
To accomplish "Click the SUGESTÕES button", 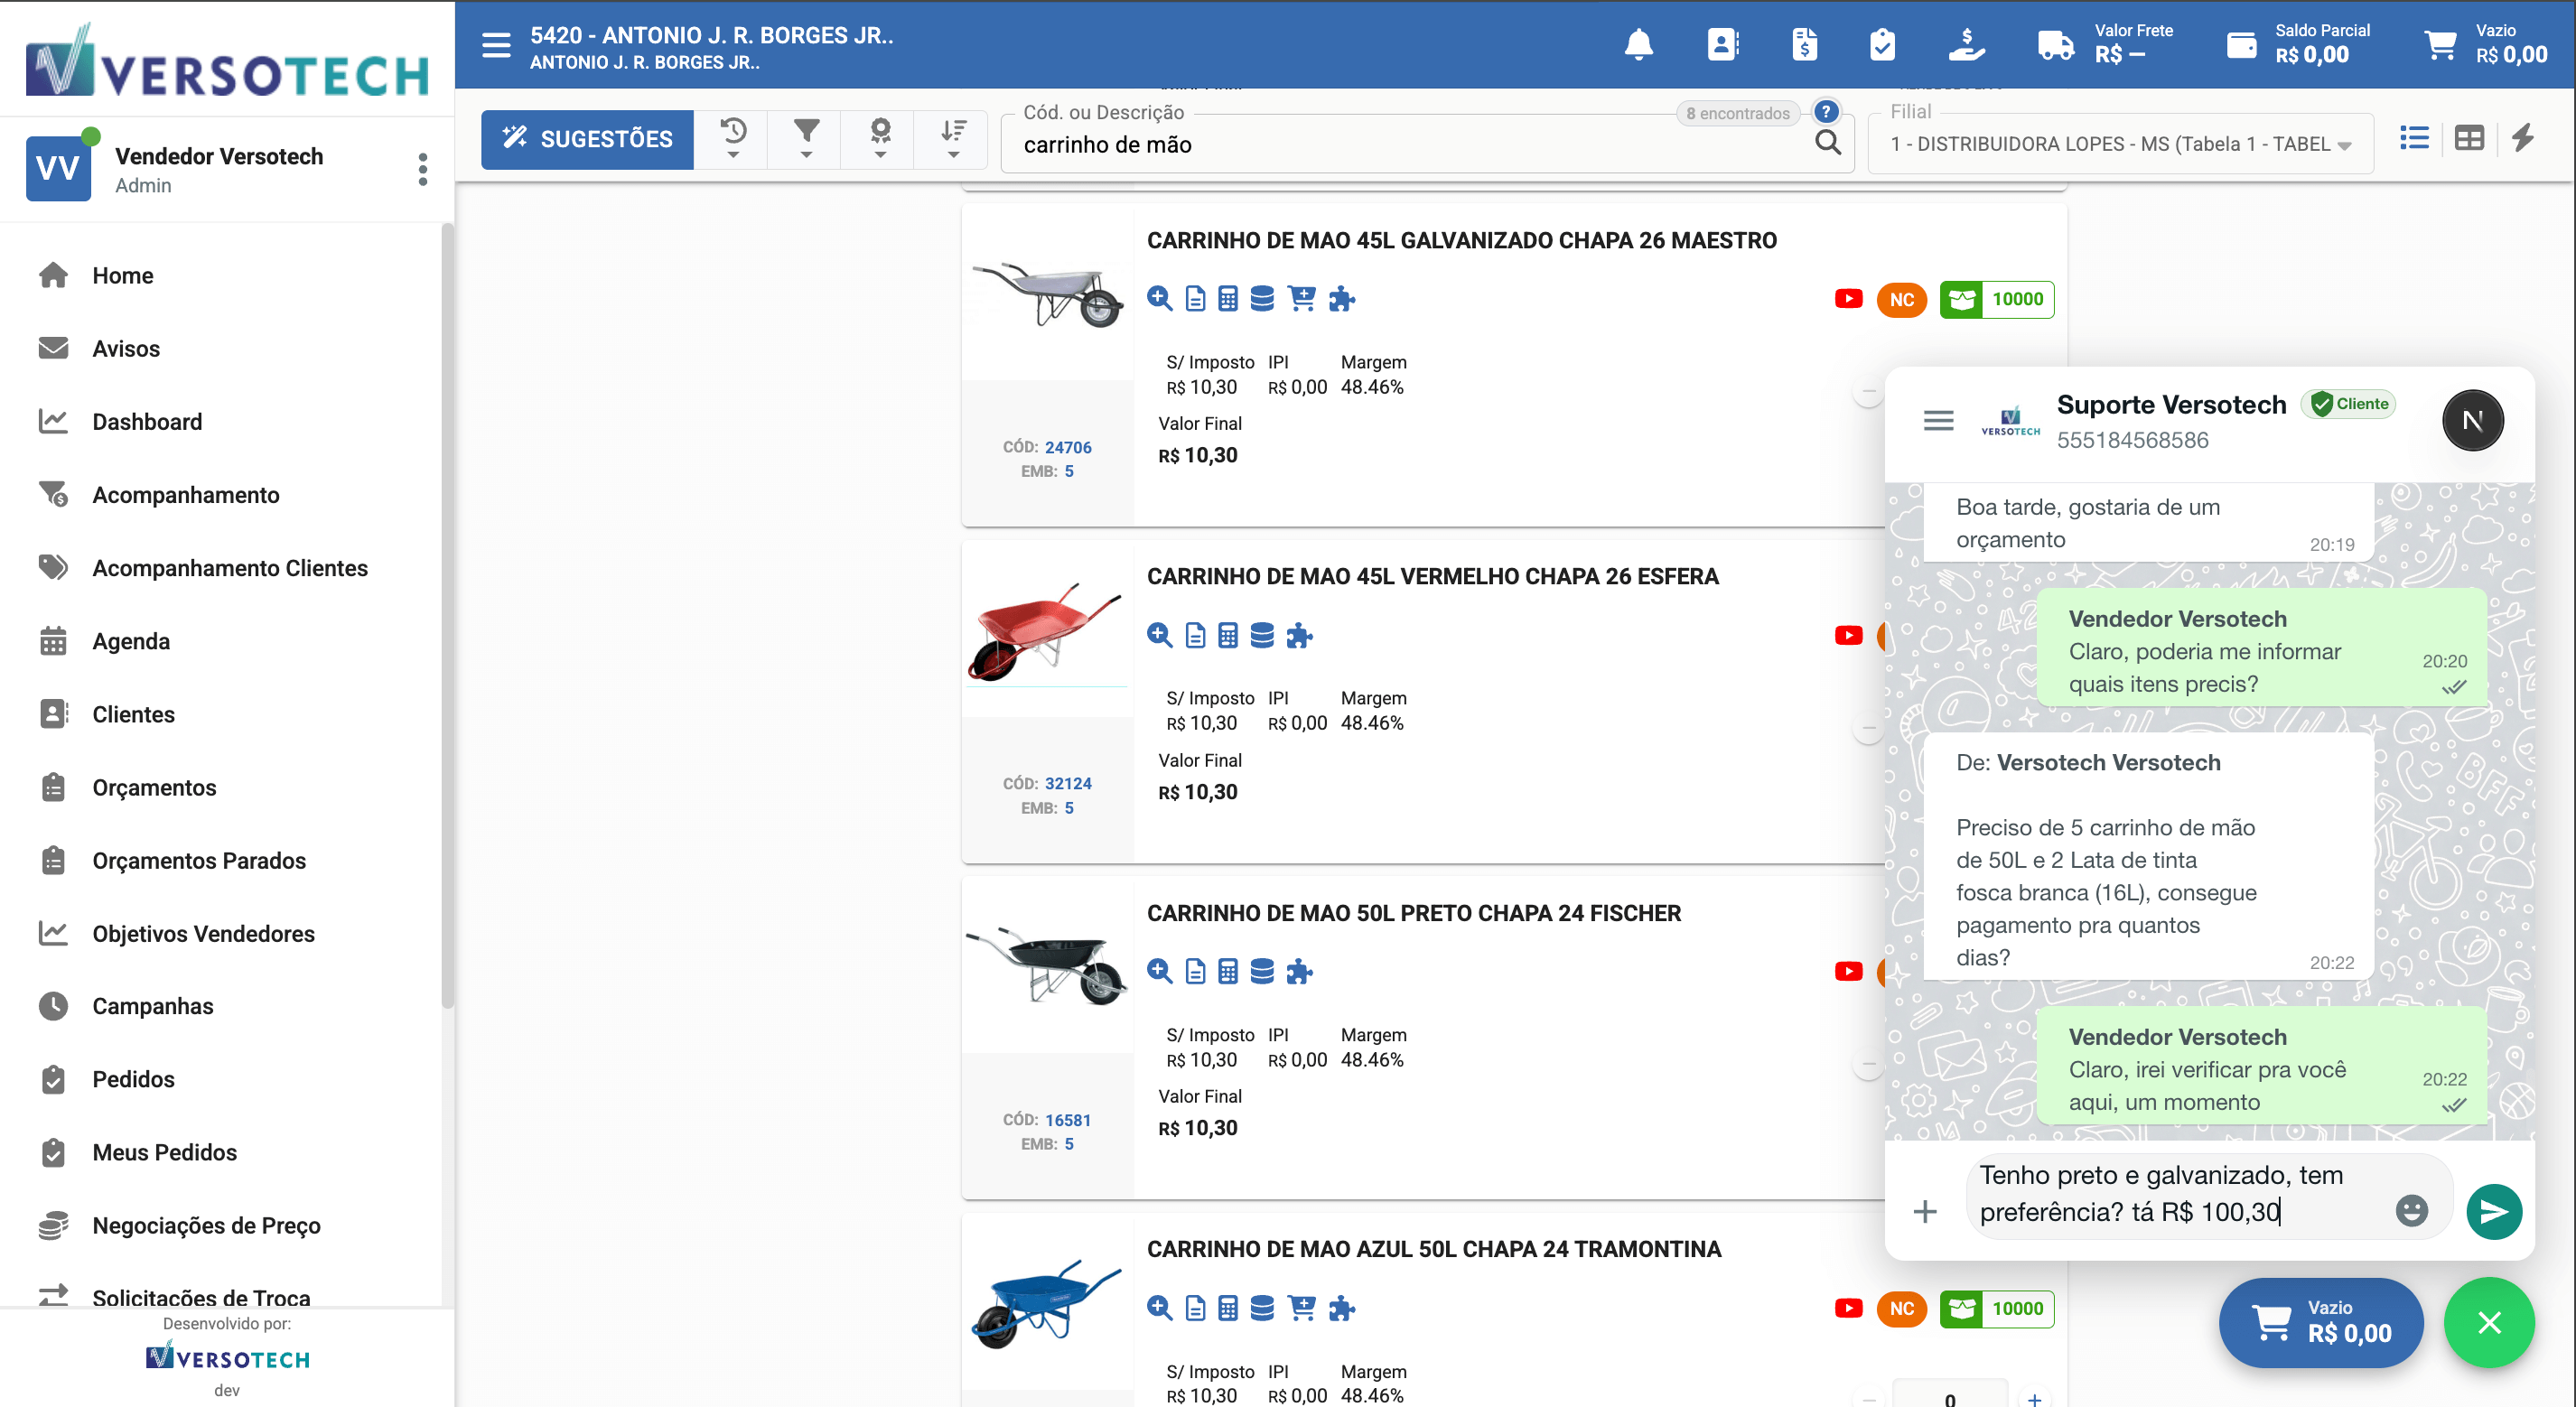I will (587, 139).
